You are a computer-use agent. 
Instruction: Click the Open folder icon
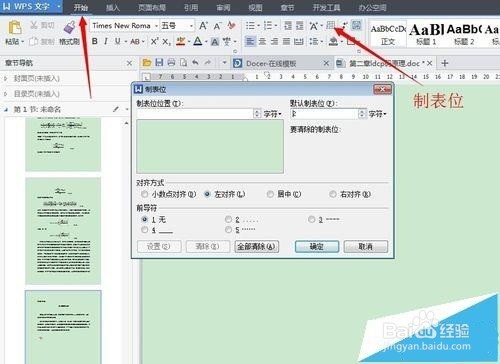(x=147, y=62)
